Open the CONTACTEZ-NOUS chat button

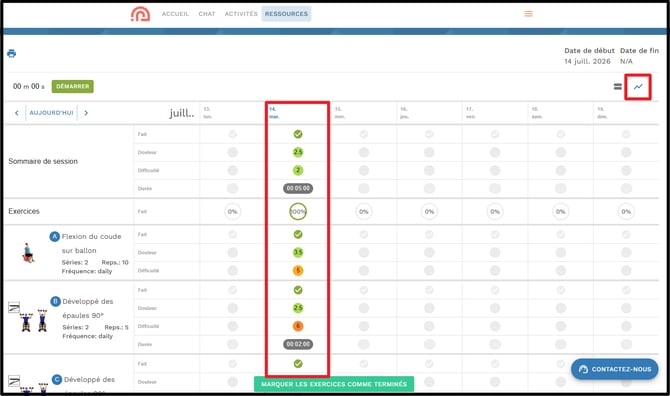[614, 370]
